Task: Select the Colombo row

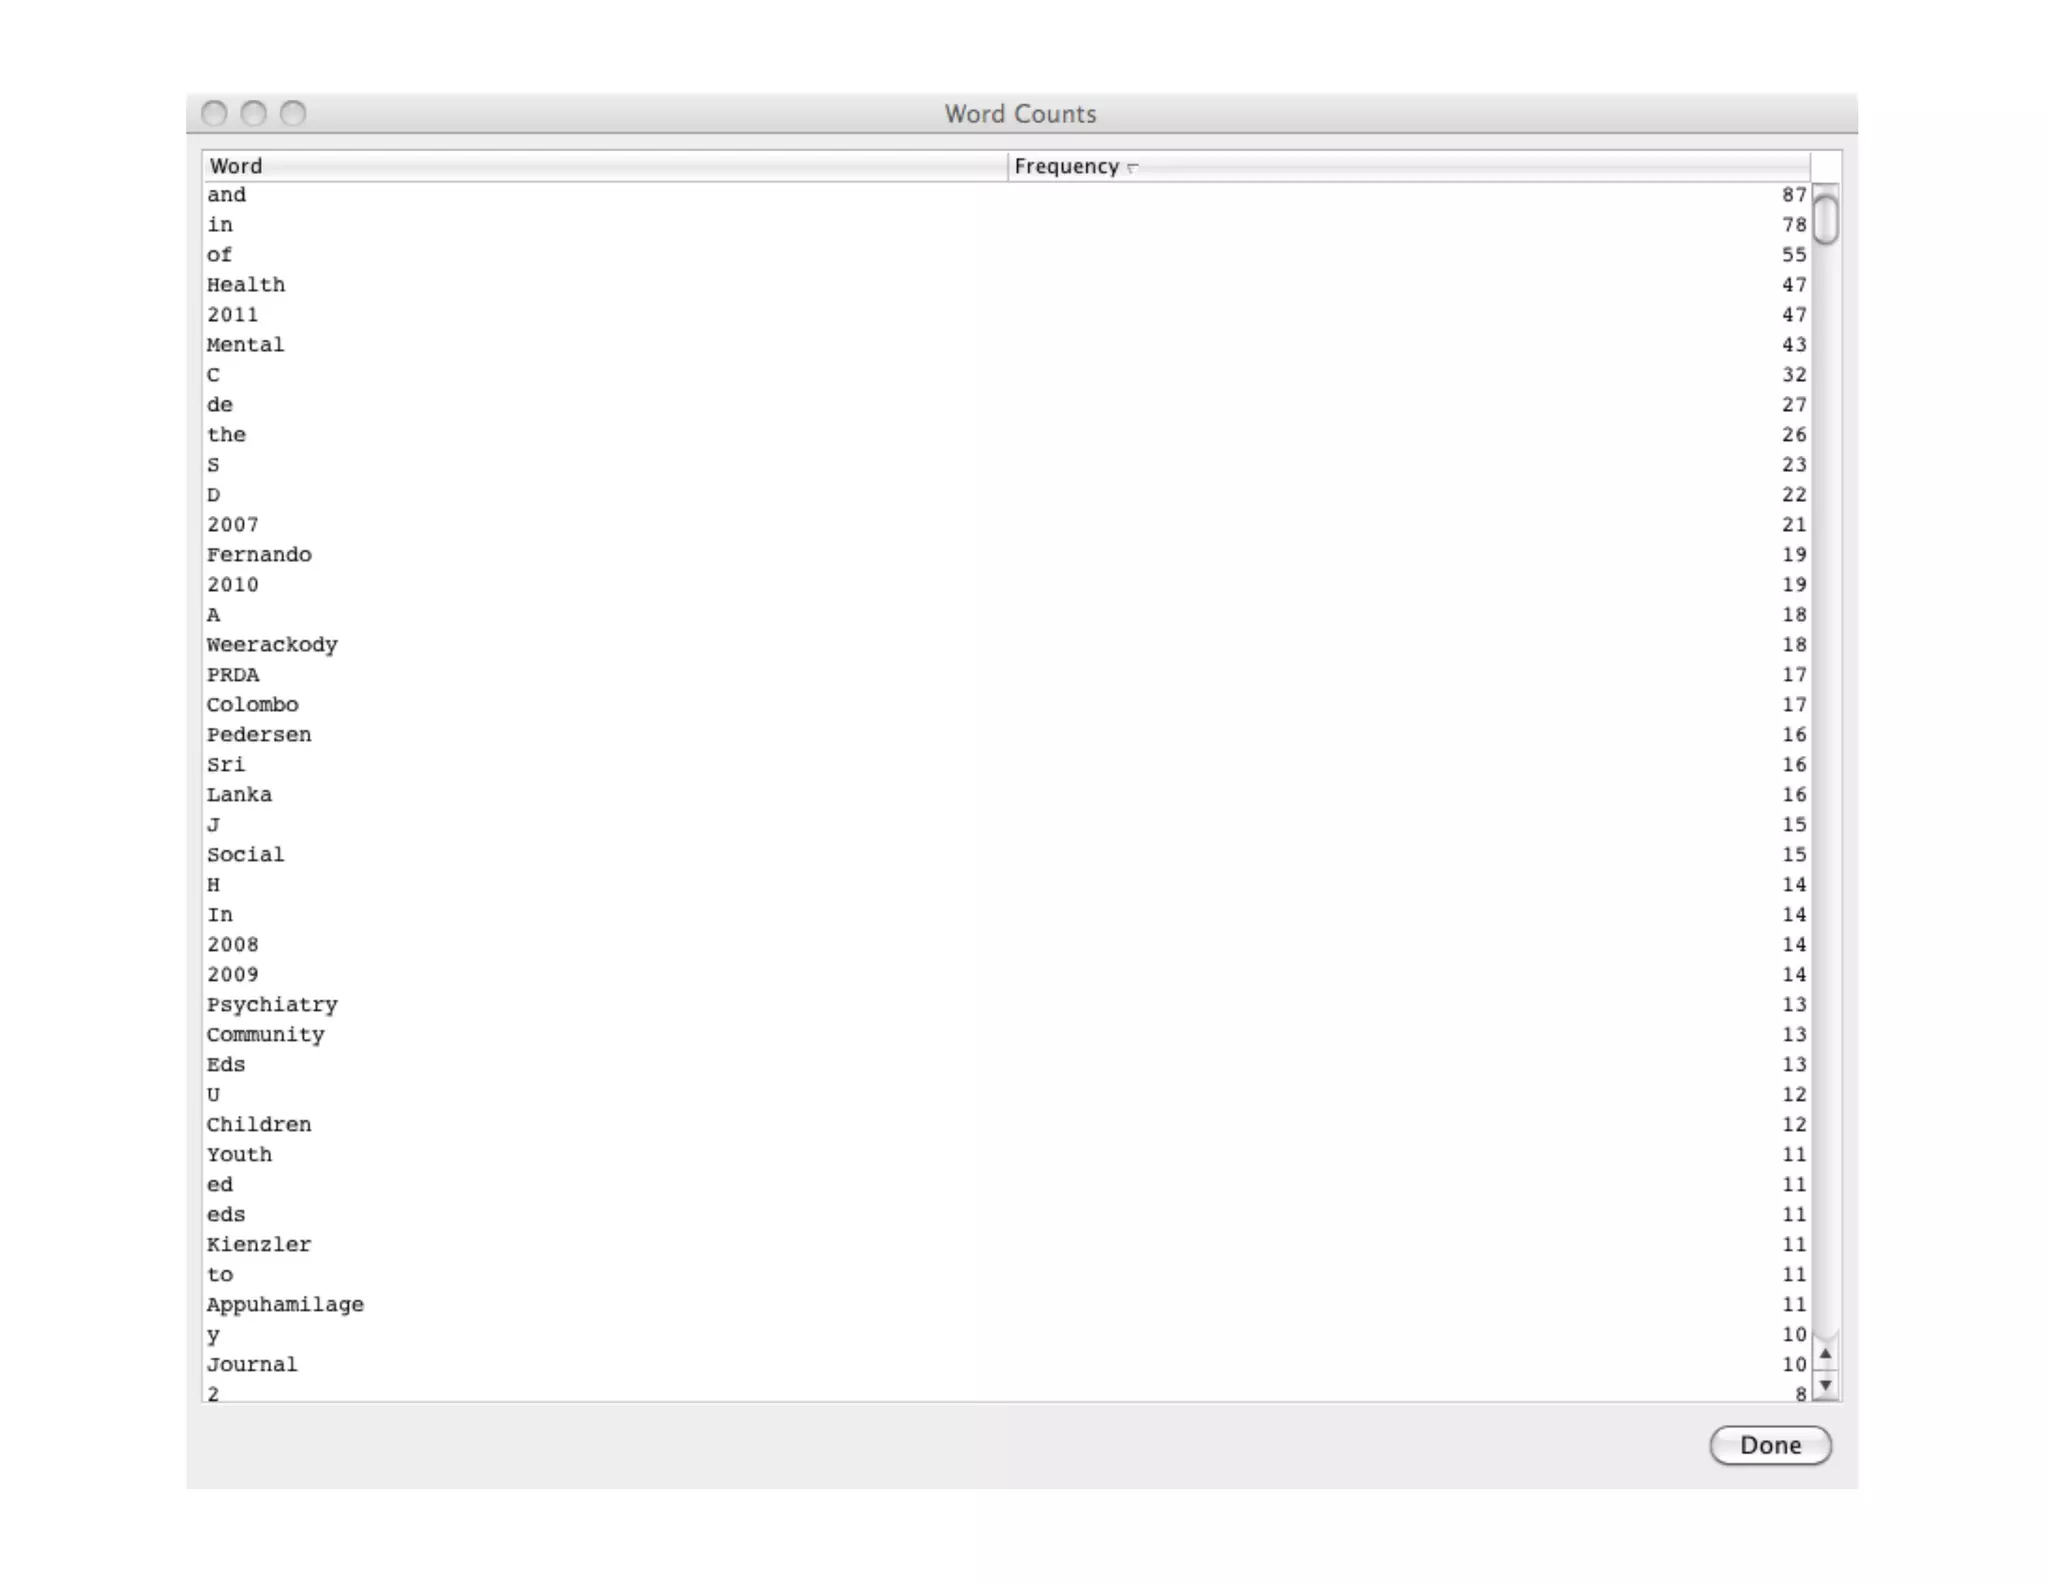Action: [252, 705]
